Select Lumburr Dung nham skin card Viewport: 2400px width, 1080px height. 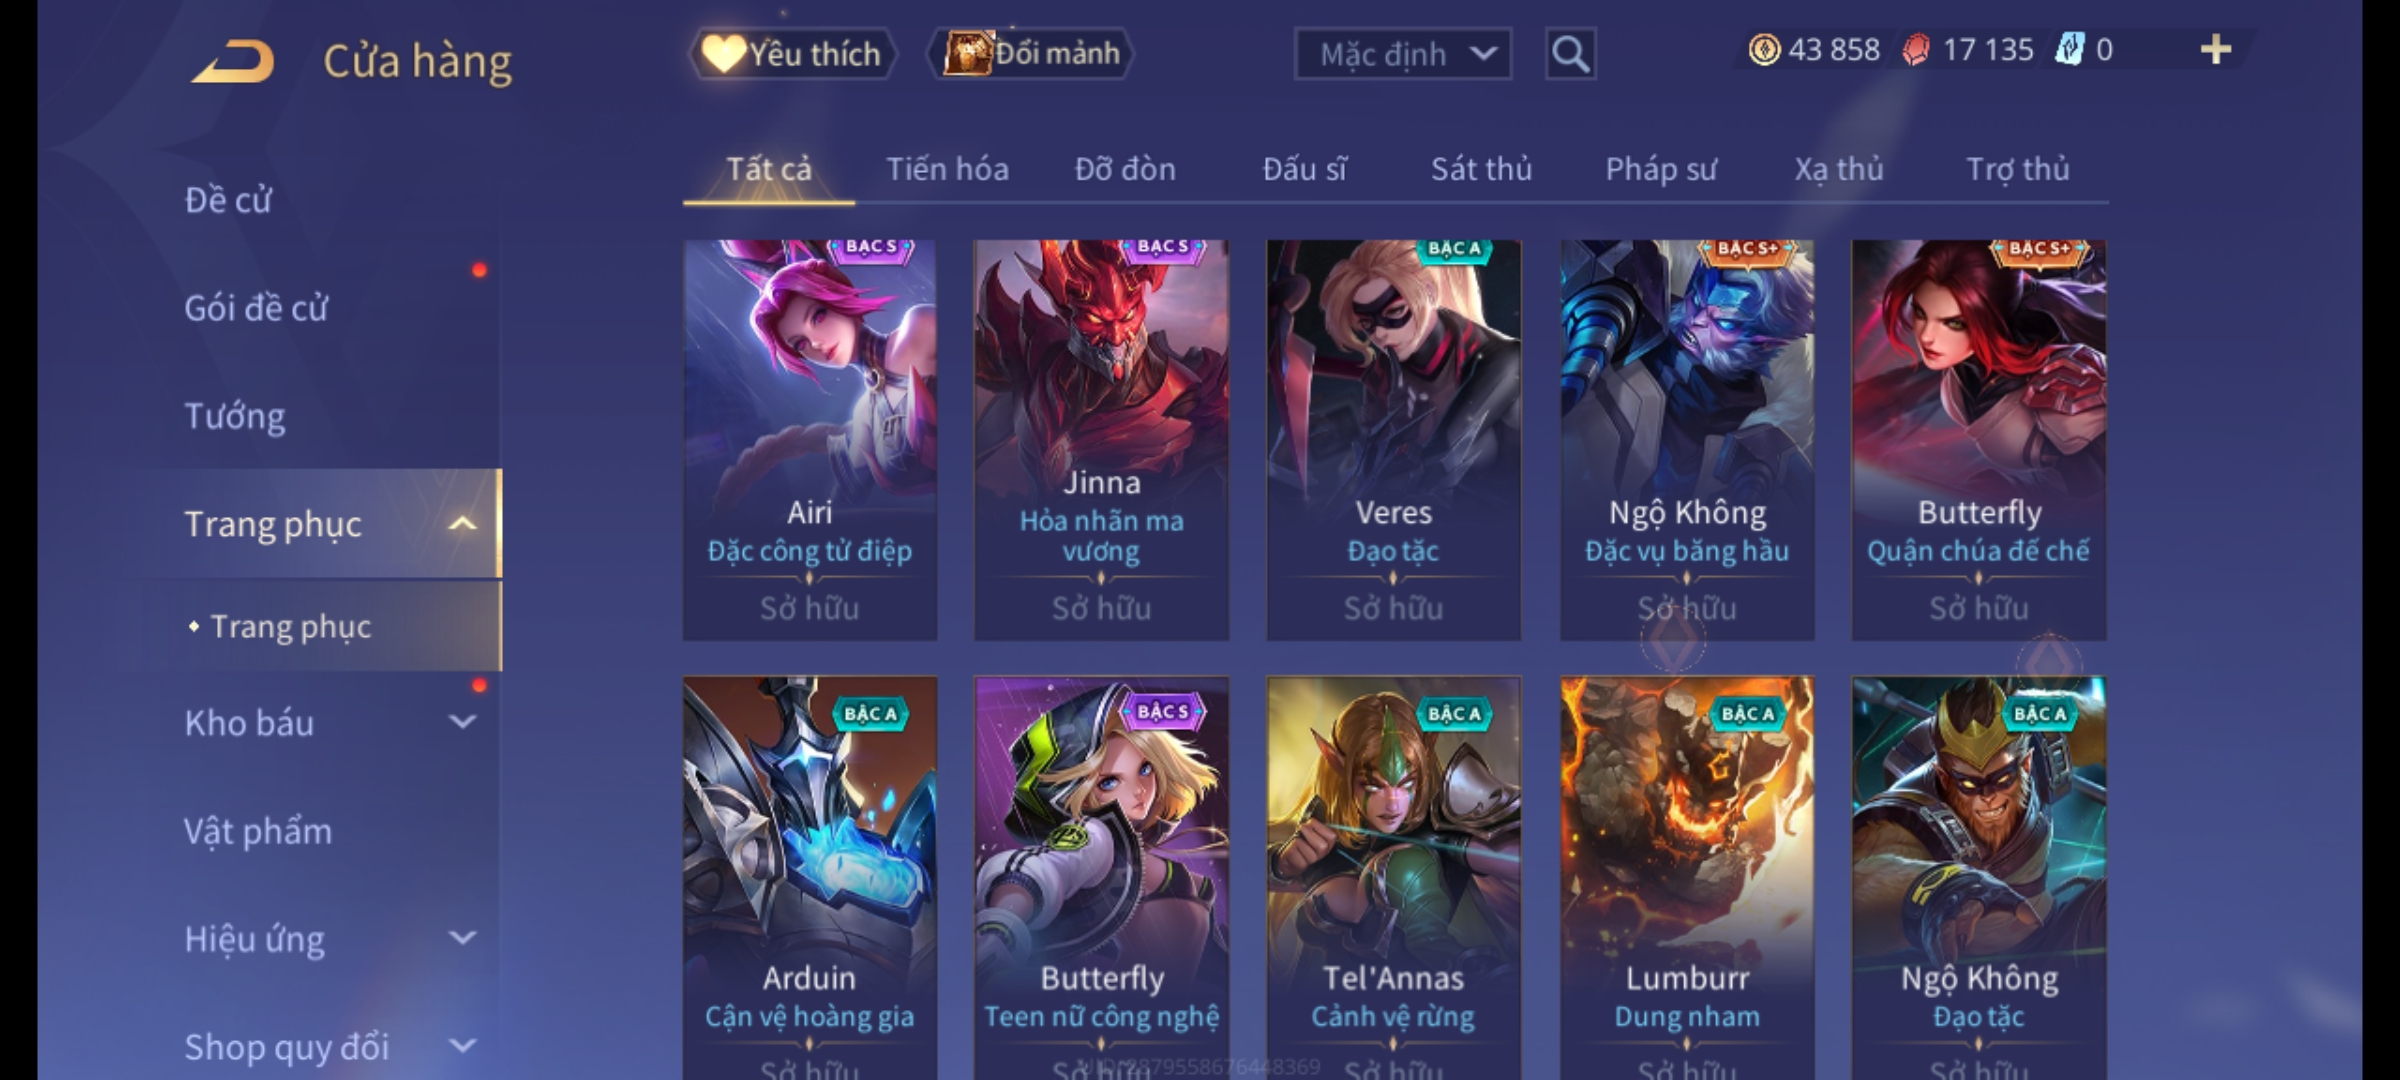(1687, 878)
